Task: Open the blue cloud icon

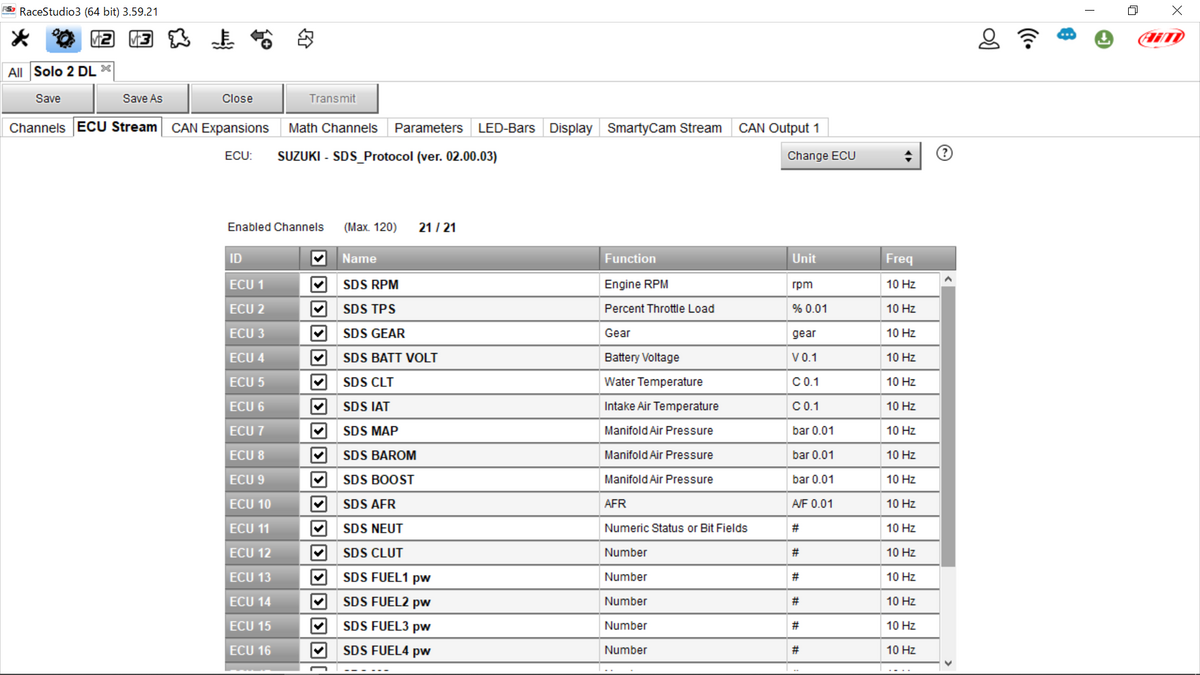Action: point(1067,35)
